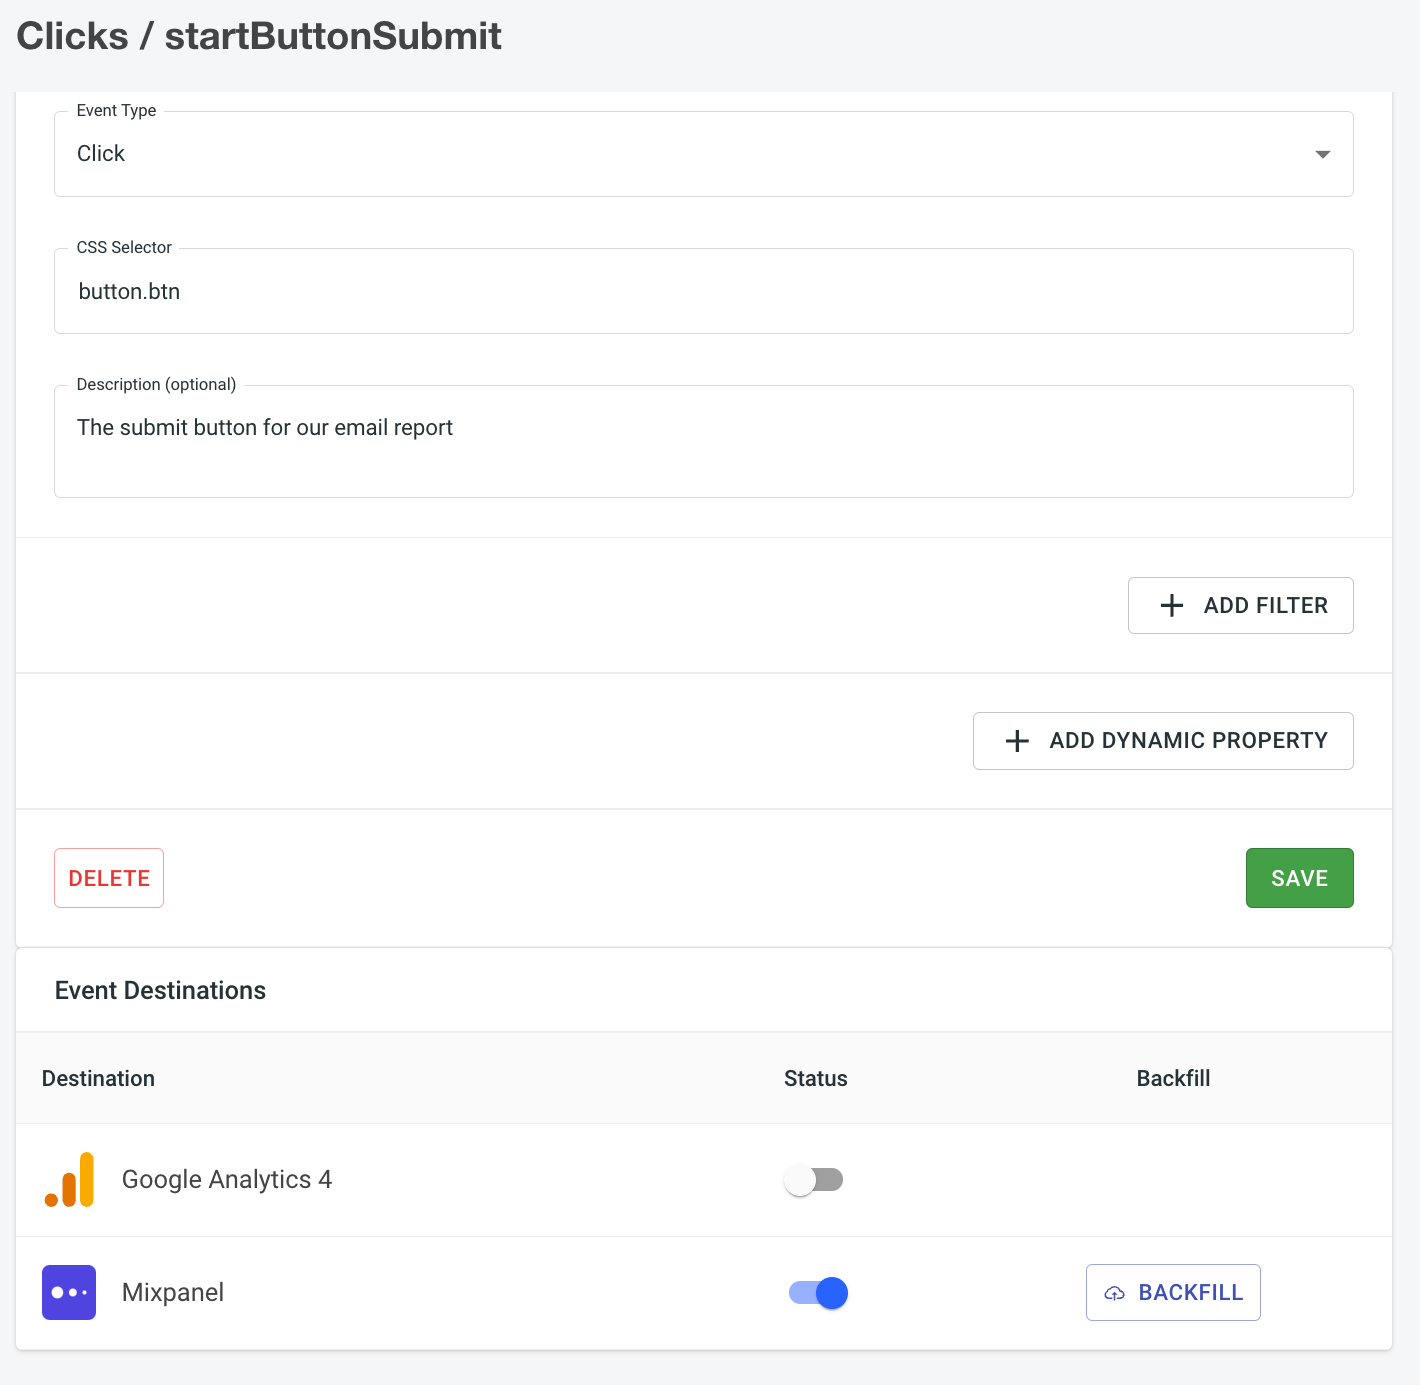Click the BACKFILL button for Mixpanel

pos(1172,1292)
